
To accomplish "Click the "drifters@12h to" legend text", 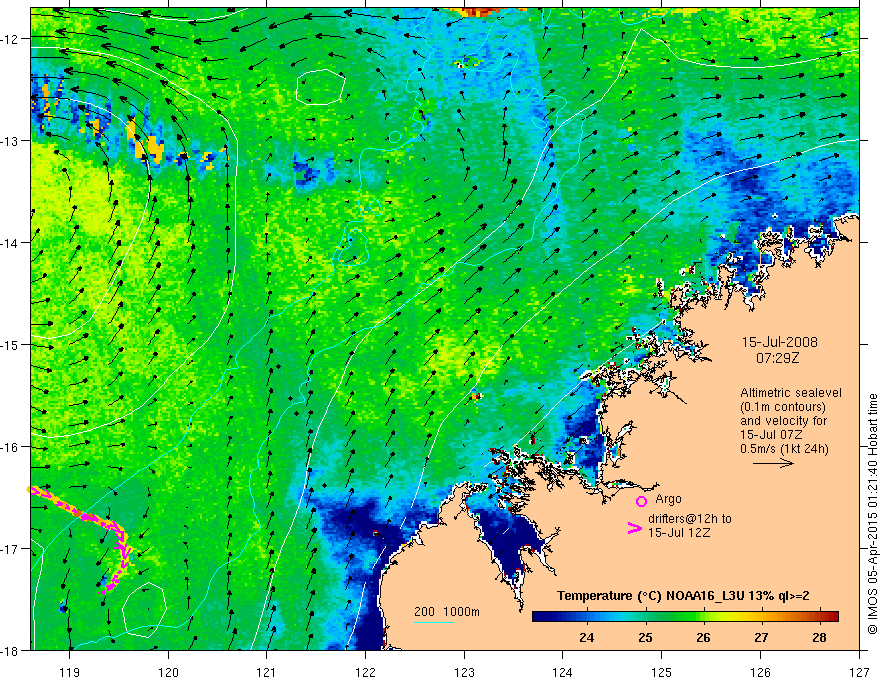I will [690, 519].
